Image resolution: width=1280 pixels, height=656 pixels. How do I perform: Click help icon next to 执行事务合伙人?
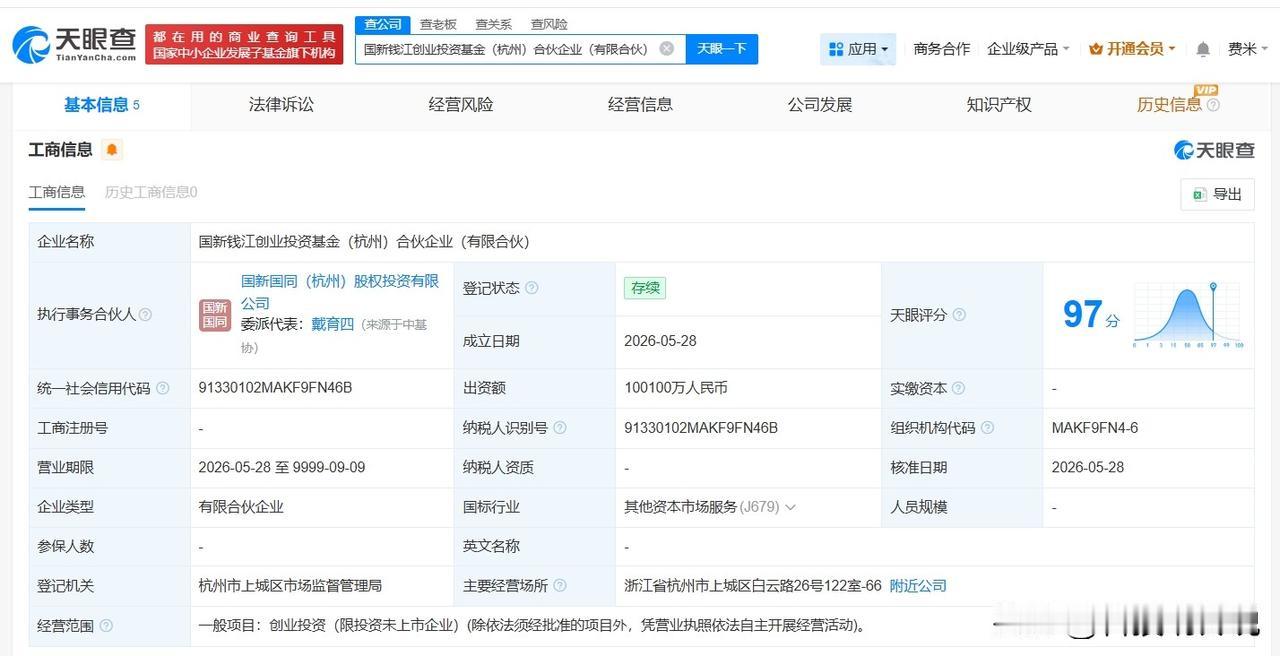click(x=145, y=315)
